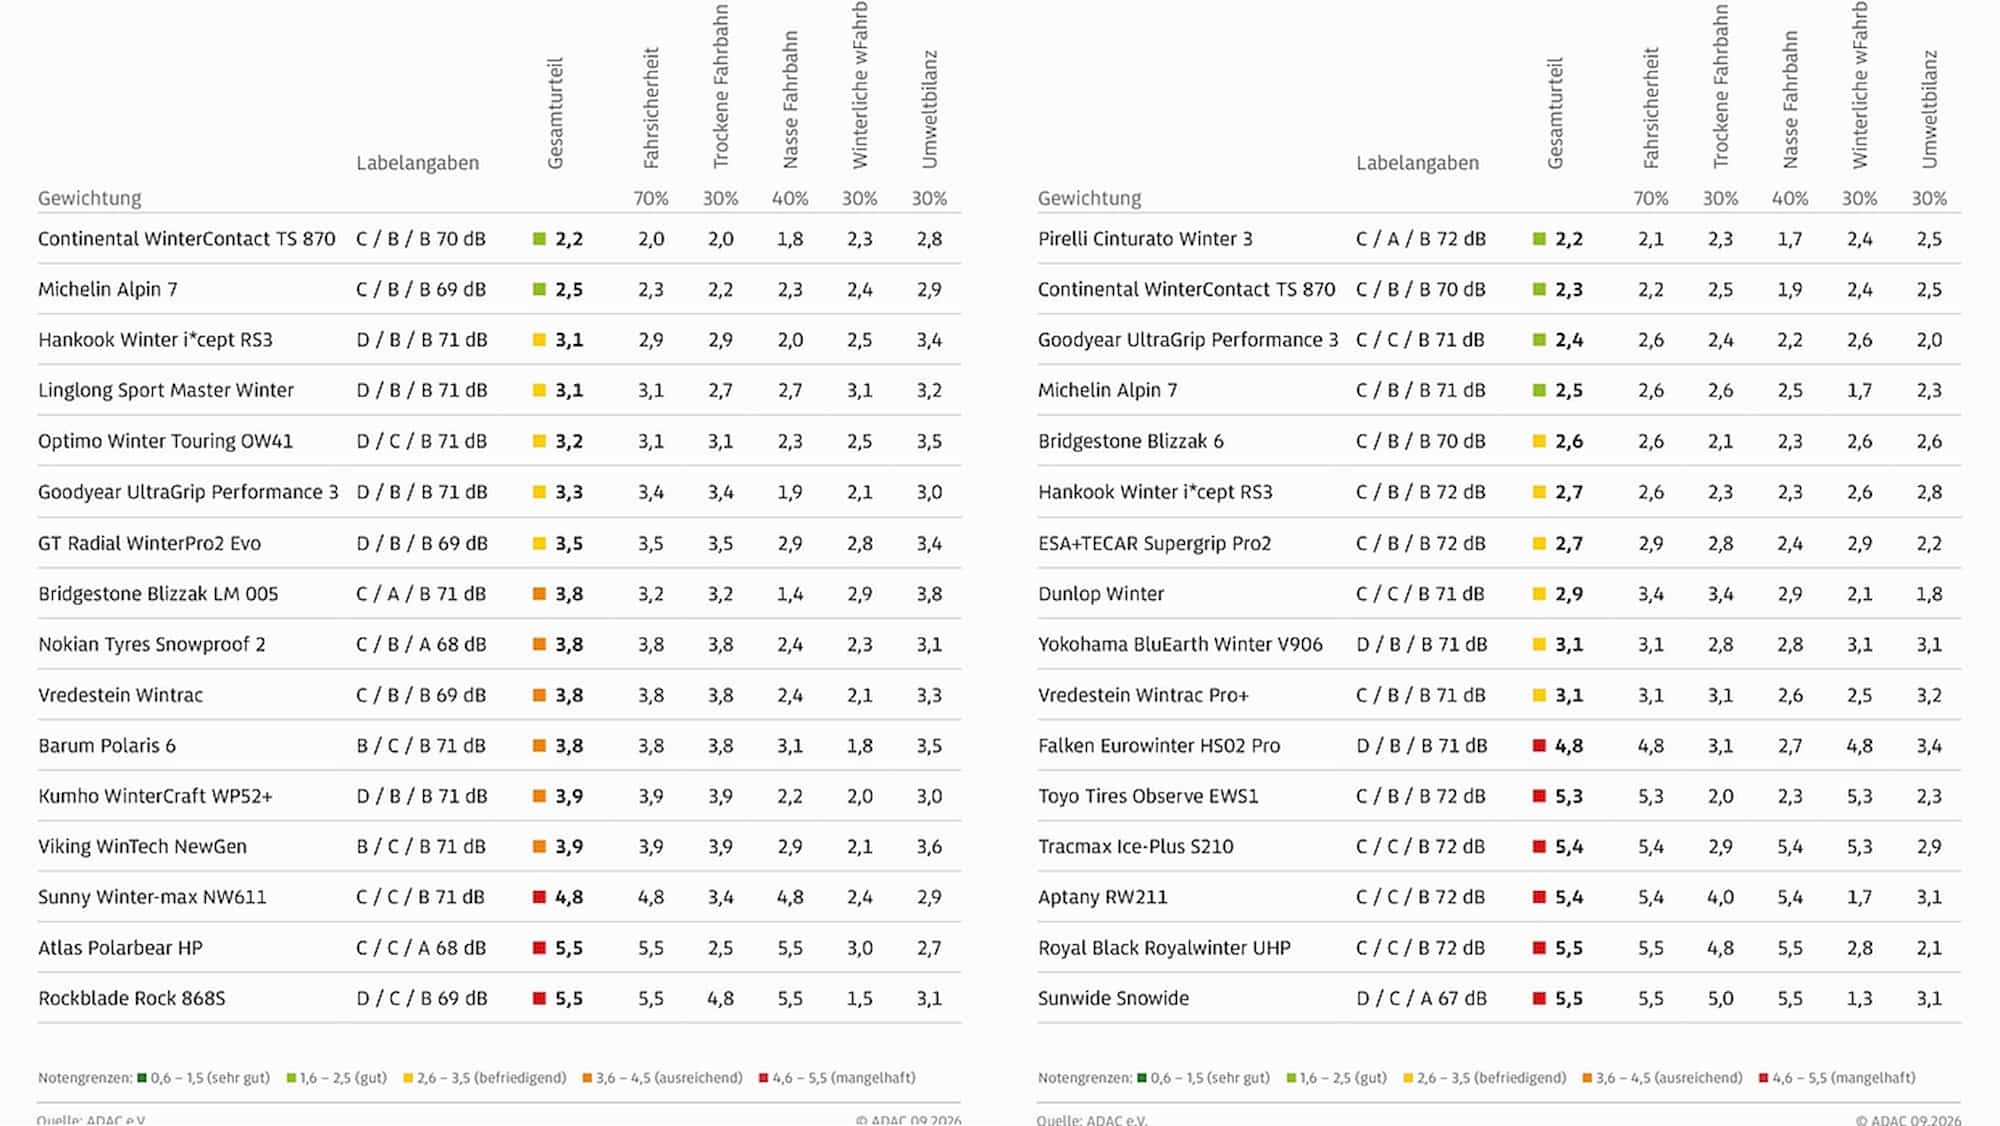The image size is (2000, 1126).
Task: Click ESA+TECAR Supergrip Pro2
Action: click(x=1154, y=543)
